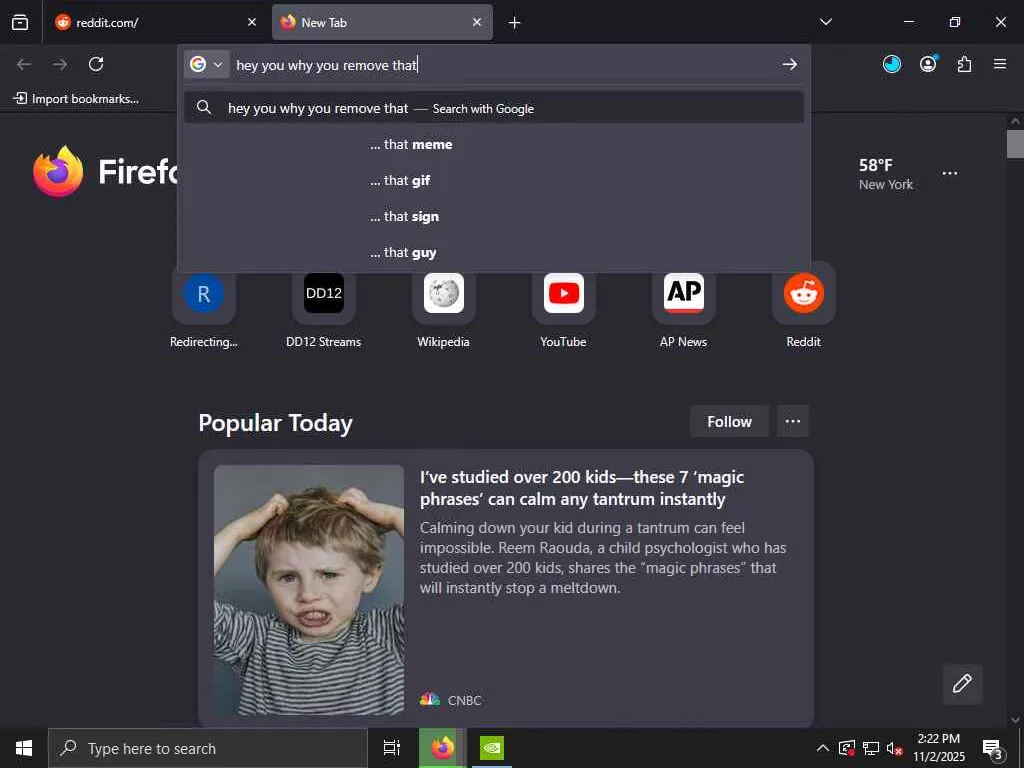Select Search with Google suggestion row
This screenshot has height=768, width=1024.
tap(494, 108)
